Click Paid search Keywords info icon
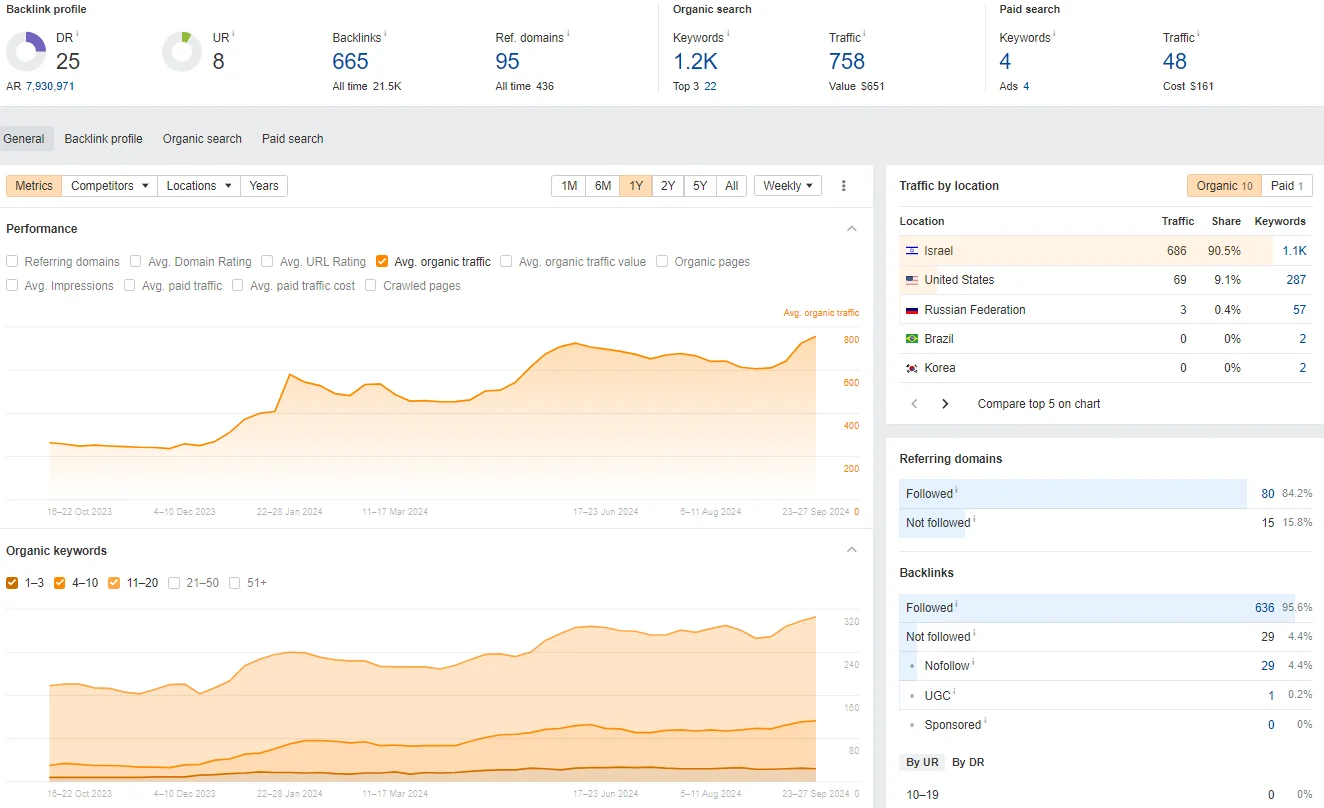Screen dimensions: 1324x808 [x=1055, y=34]
